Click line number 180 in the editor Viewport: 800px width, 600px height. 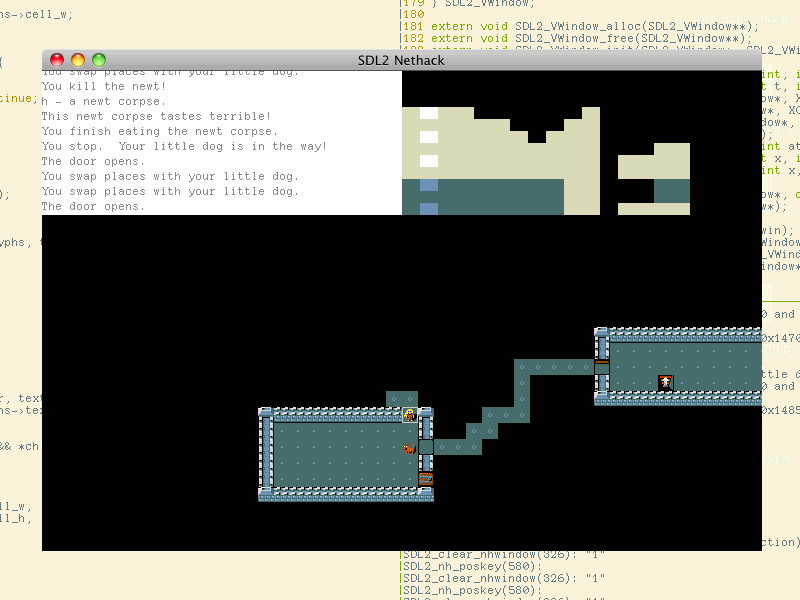click(414, 14)
